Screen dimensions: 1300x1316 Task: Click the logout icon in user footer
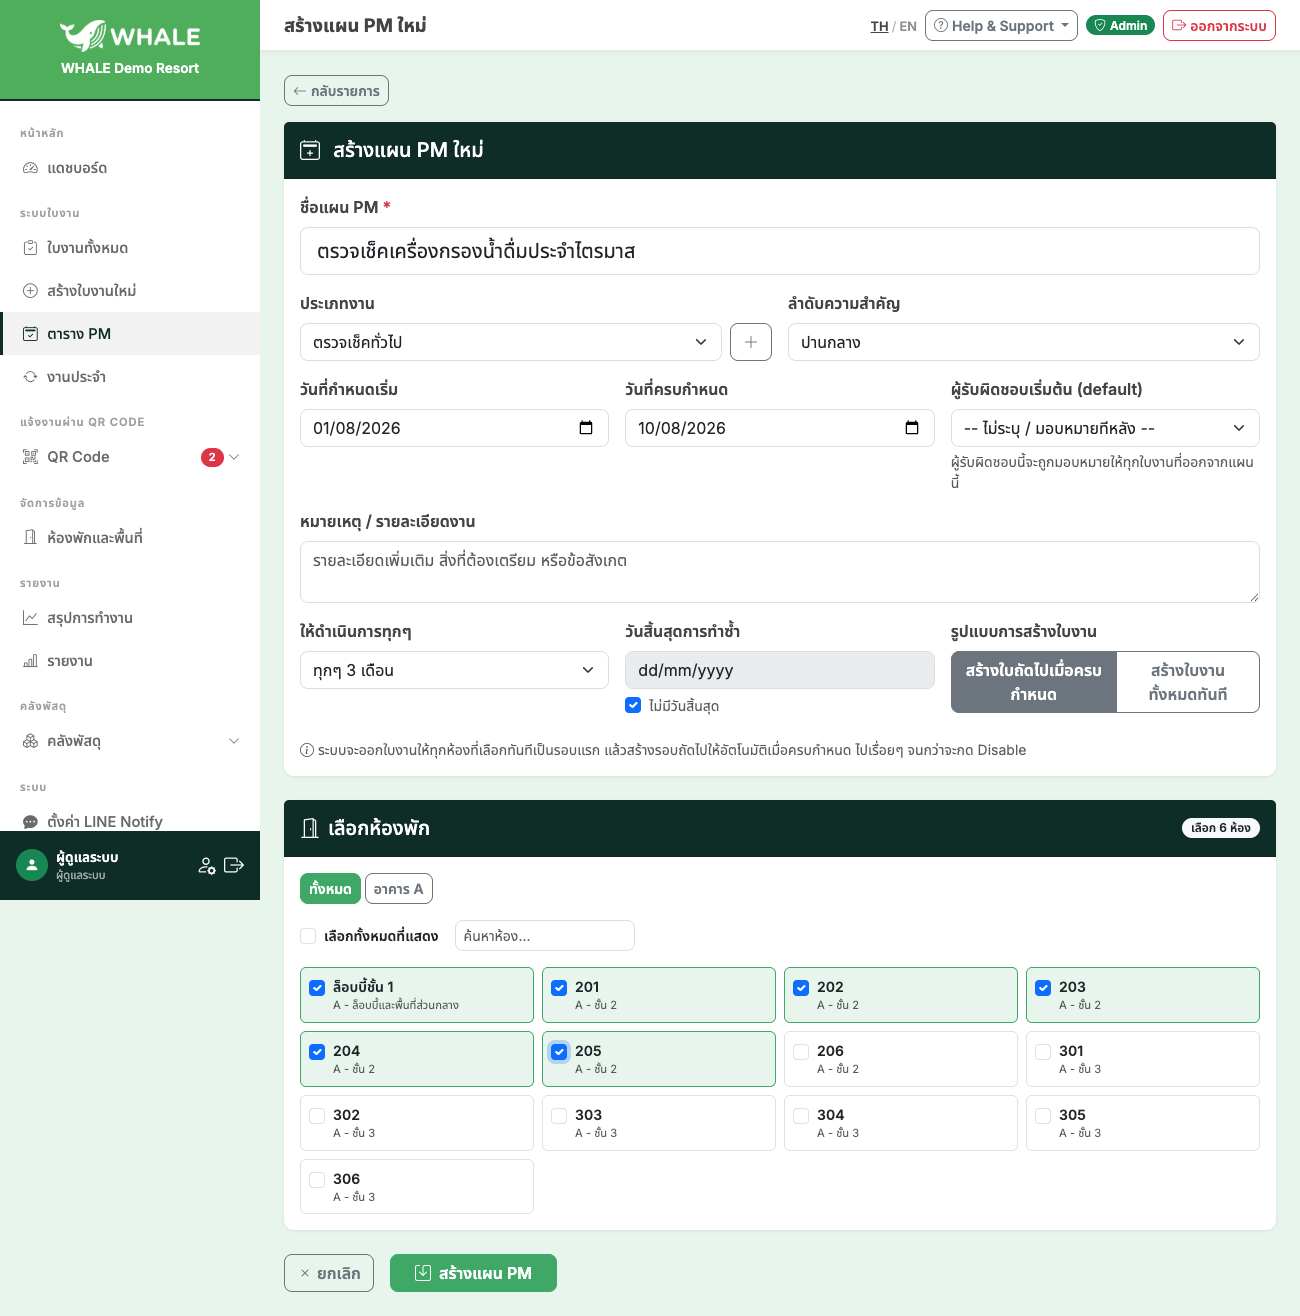tap(234, 865)
